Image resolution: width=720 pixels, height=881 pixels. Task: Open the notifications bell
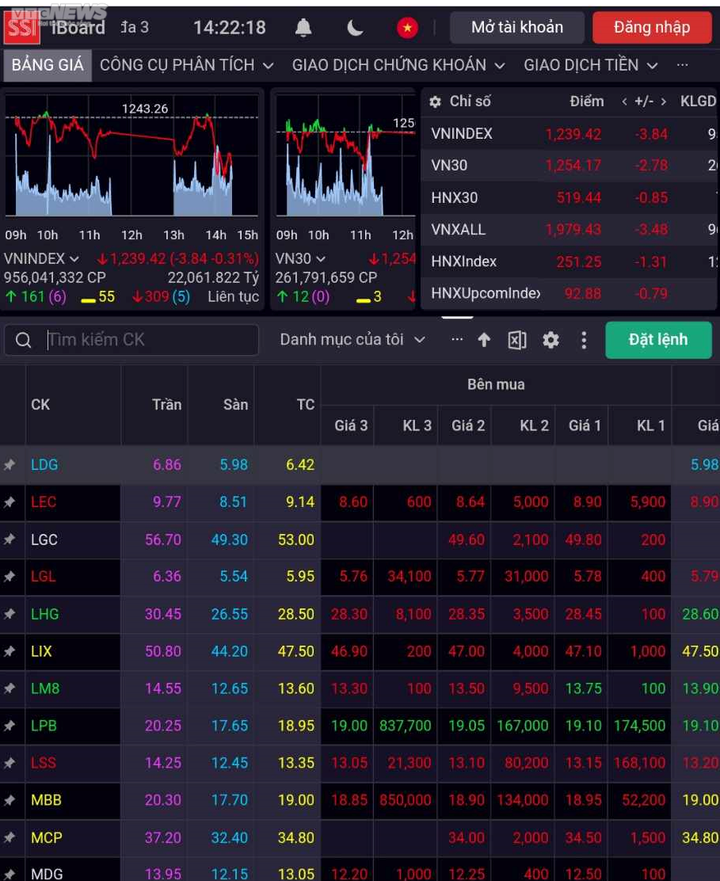303,28
